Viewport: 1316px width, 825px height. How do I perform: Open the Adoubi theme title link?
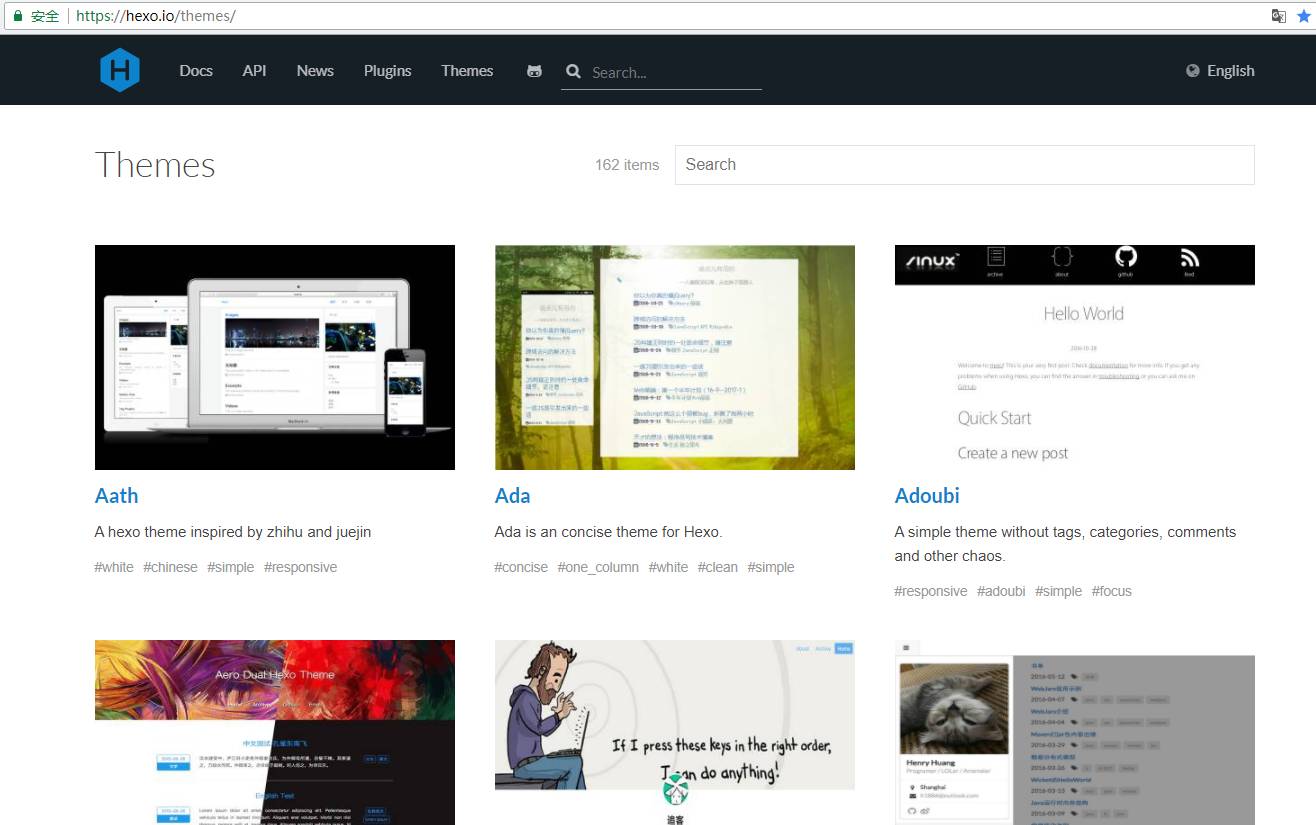[x=927, y=496]
